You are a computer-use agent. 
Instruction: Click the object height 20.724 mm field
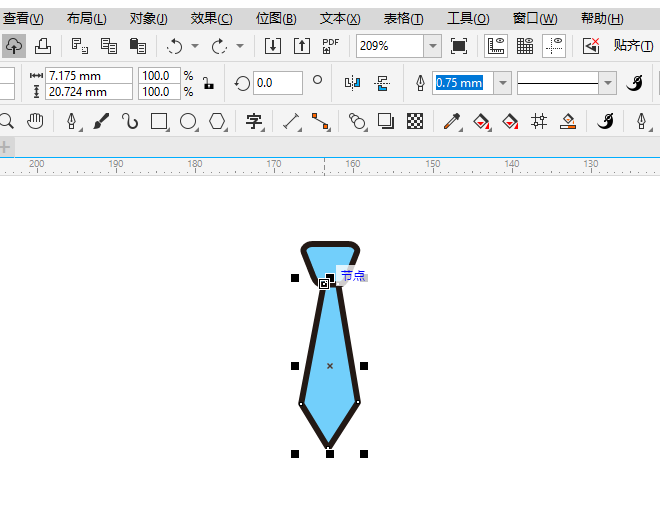tap(89, 92)
